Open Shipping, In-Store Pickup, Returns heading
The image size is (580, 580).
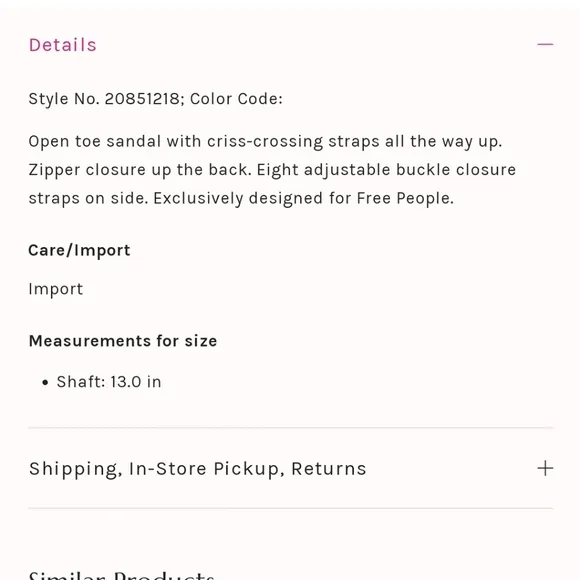(198, 469)
